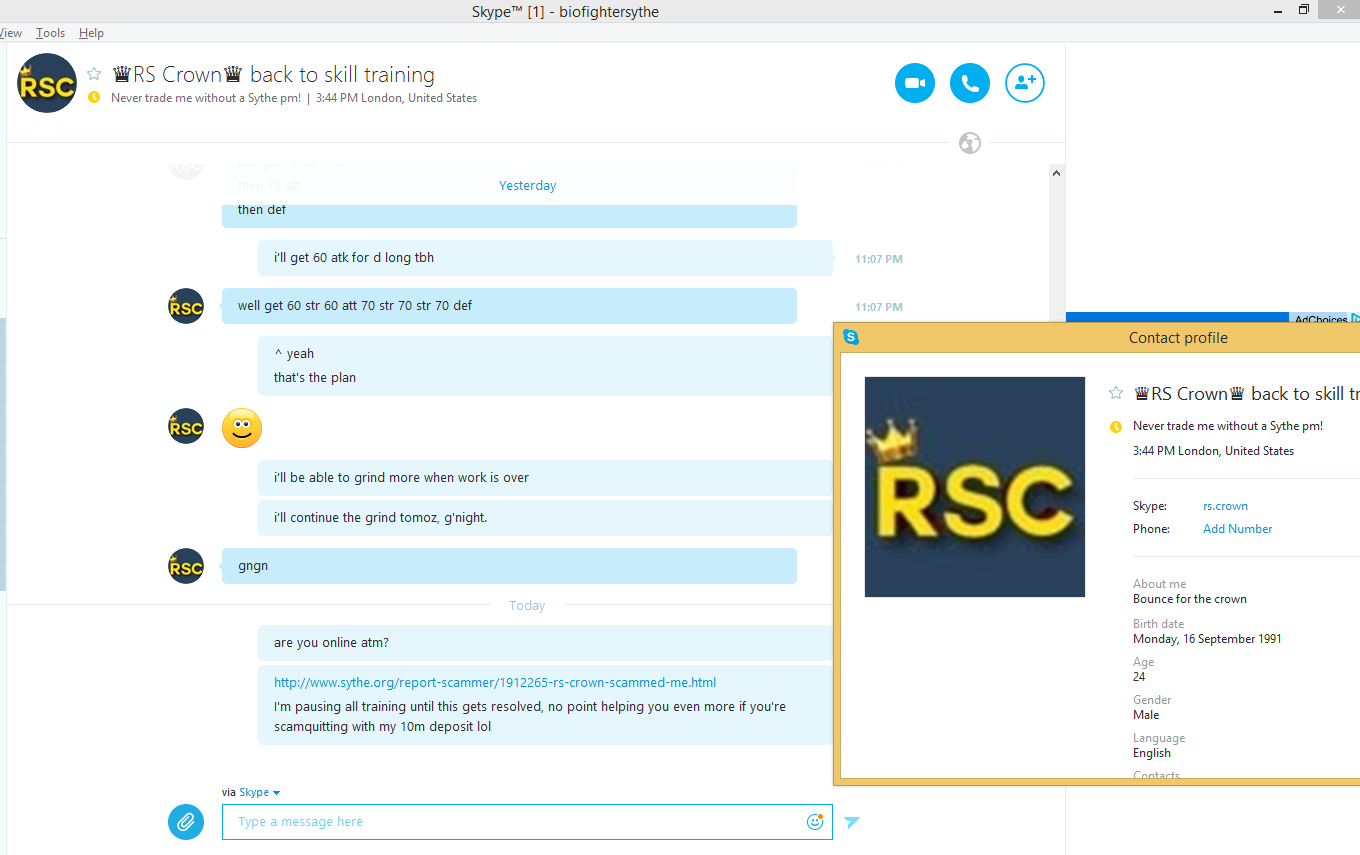Click the Skype logo in Contact profile title

tap(851, 337)
